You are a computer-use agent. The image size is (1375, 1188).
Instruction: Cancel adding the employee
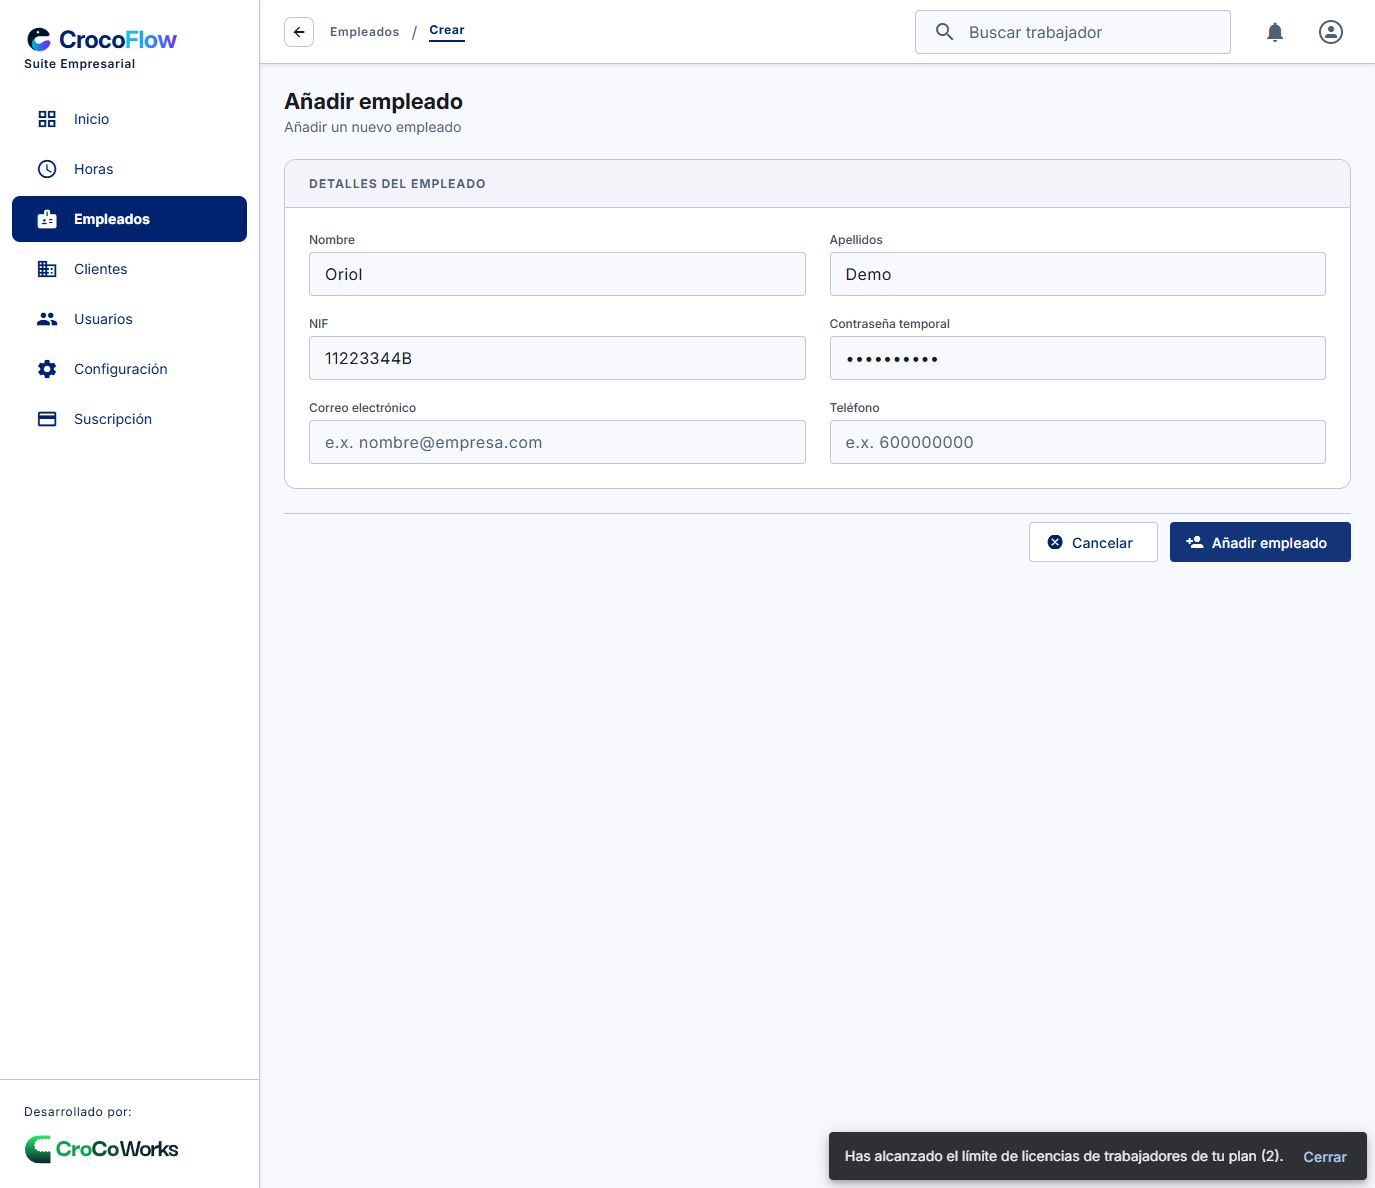tap(1093, 542)
